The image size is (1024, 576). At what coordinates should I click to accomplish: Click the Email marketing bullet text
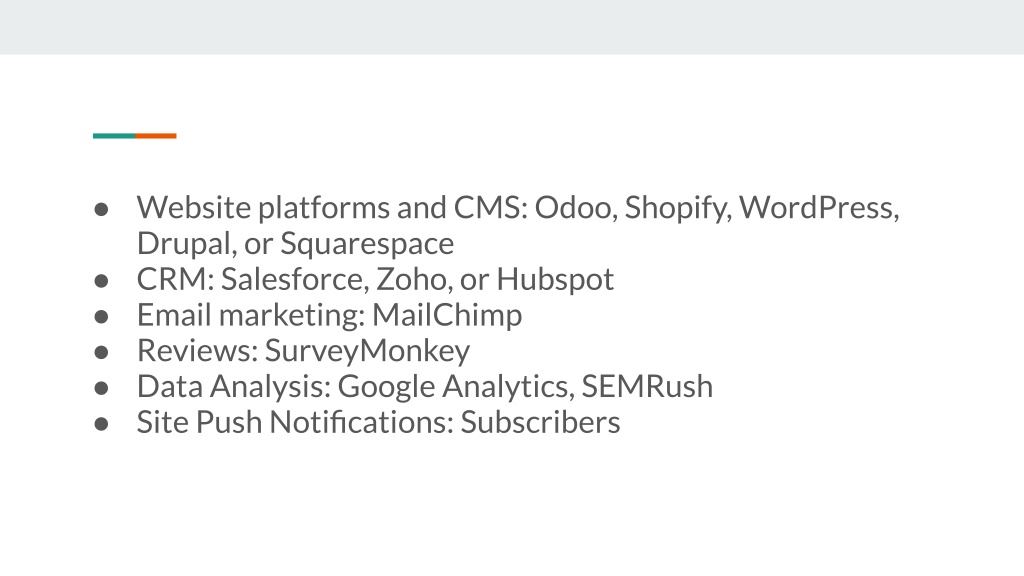pyautogui.click(x=329, y=315)
